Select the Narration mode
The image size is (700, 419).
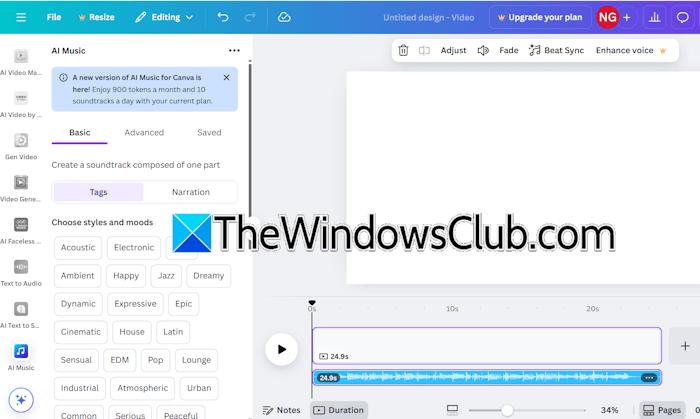click(x=191, y=192)
